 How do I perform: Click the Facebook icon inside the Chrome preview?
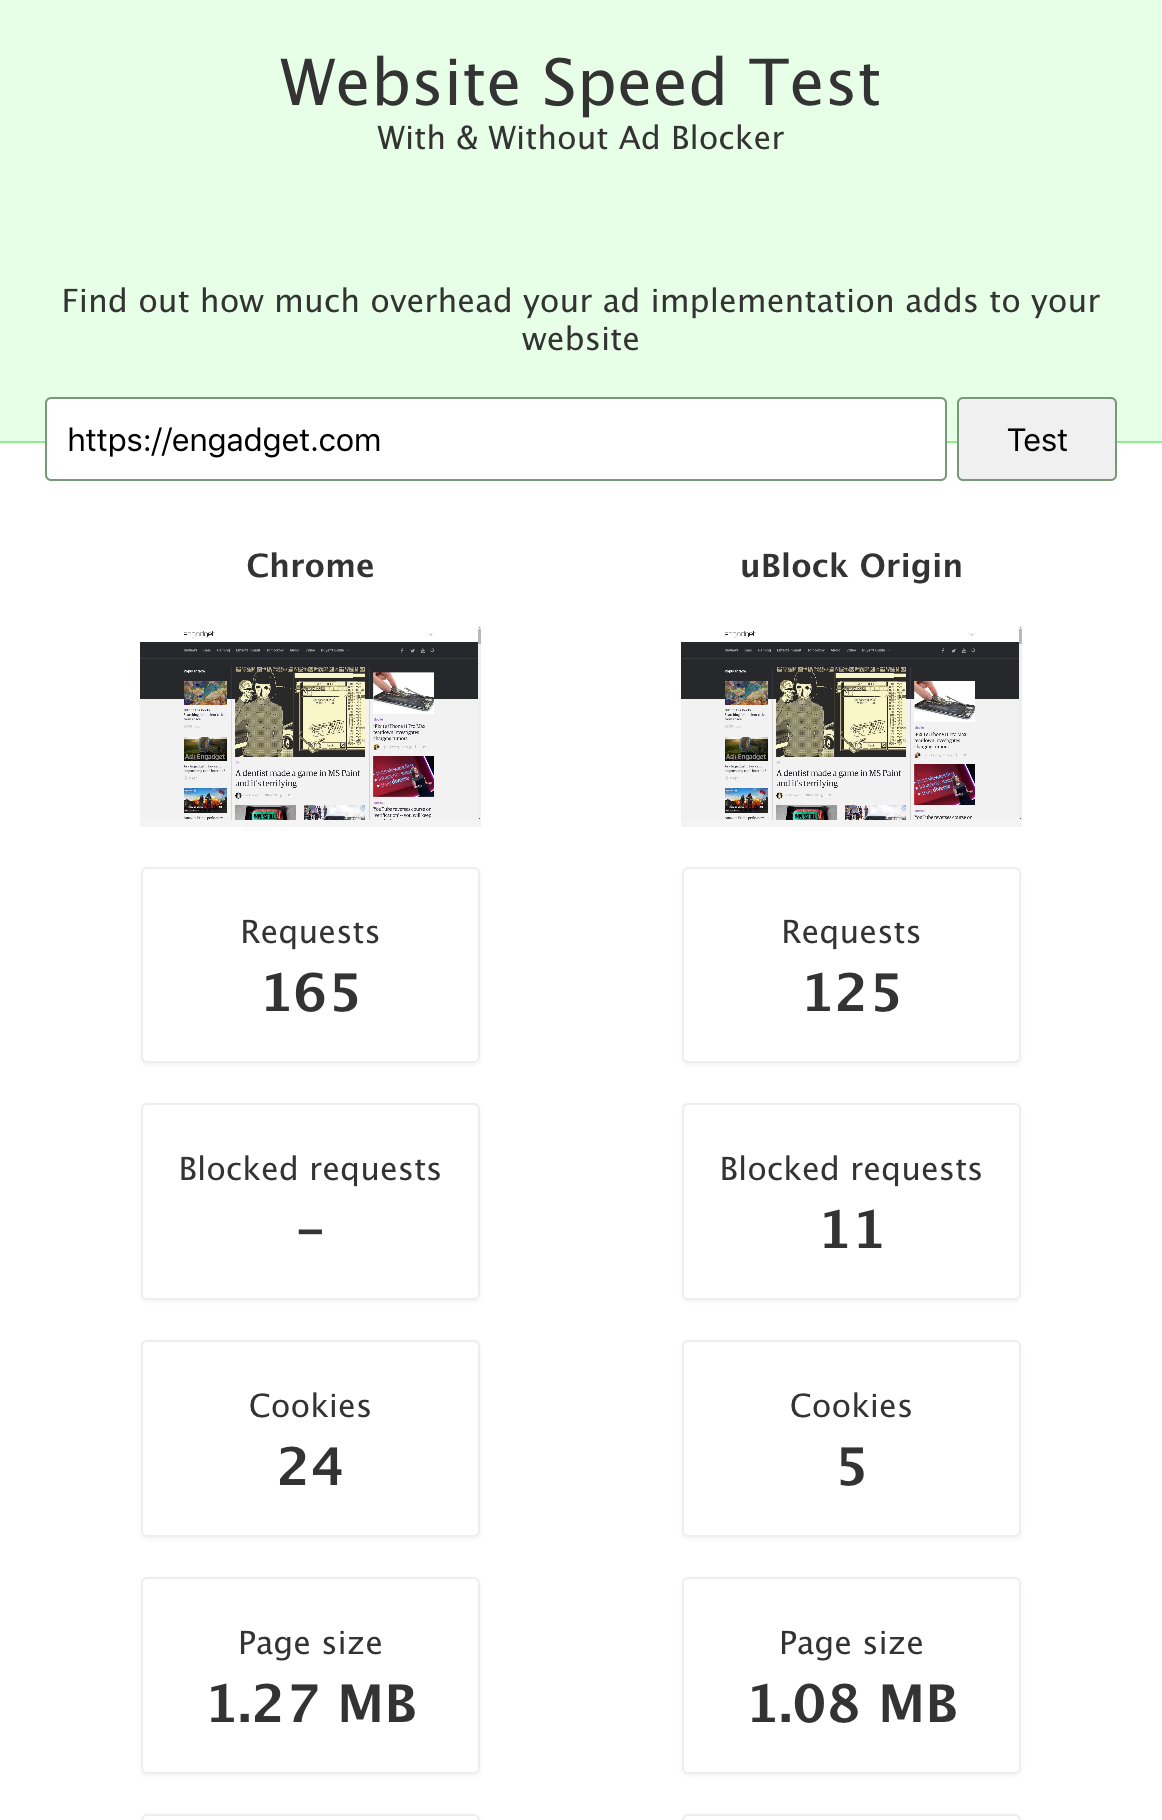click(x=402, y=650)
